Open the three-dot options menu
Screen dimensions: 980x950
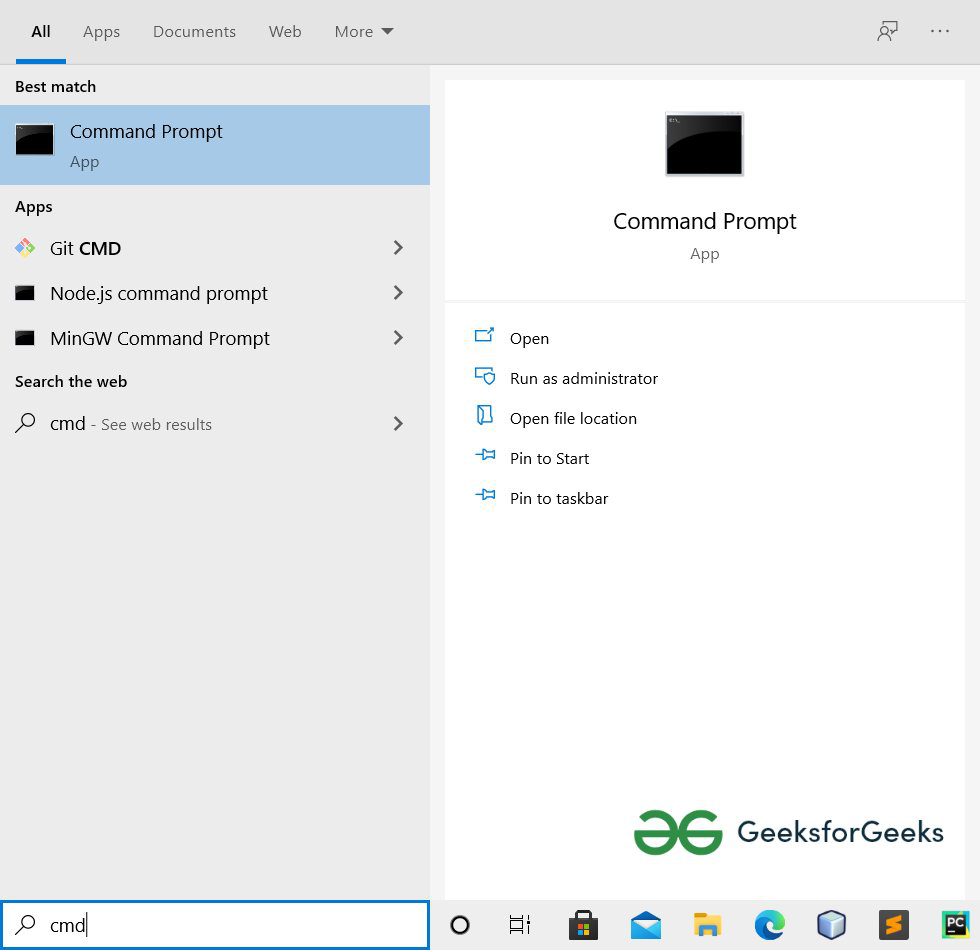(x=940, y=31)
